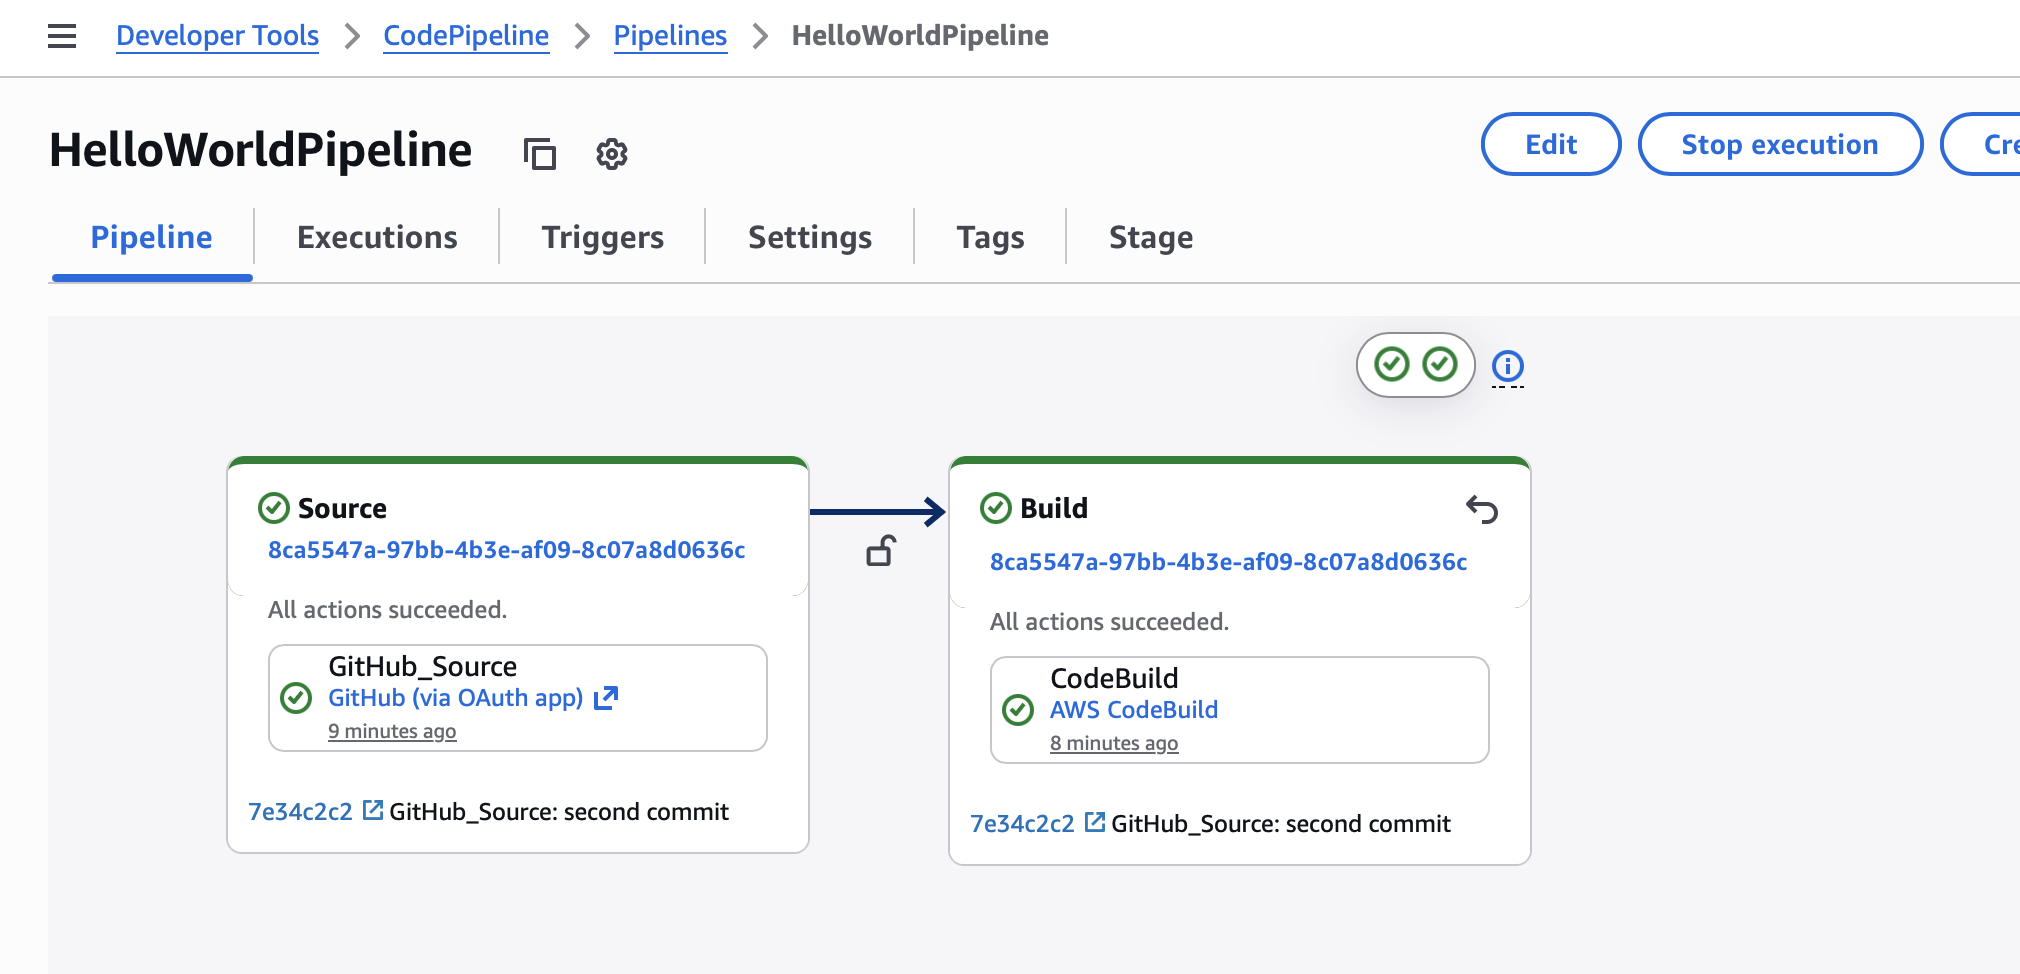
Task: Open the Triggers tab
Action: (603, 238)
